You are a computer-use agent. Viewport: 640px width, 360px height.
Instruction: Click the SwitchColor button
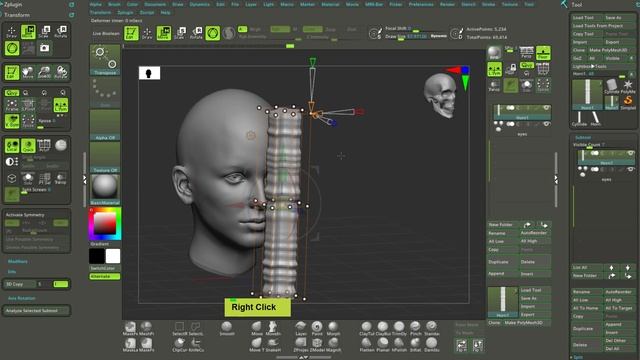[105, 268]
